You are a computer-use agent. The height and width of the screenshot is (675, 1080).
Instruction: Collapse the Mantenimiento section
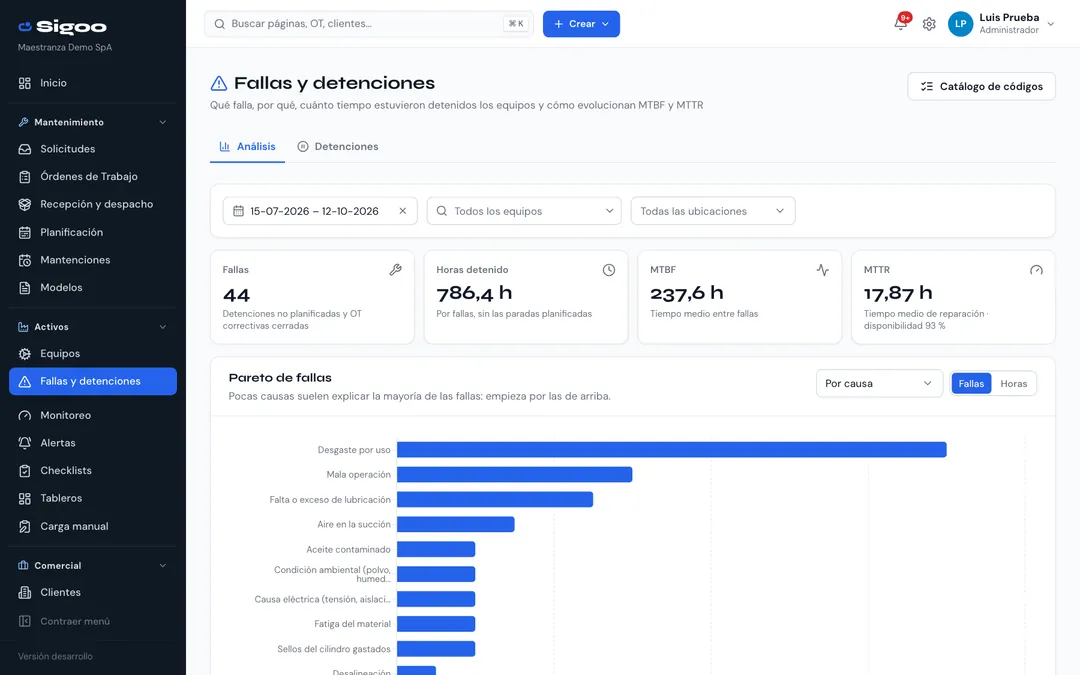pos(163,123)
